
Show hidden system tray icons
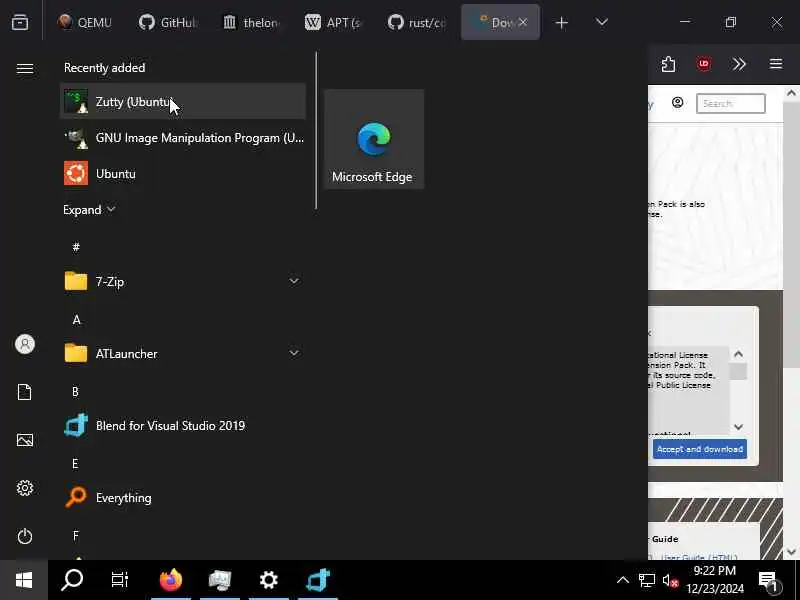coord(622,580)
